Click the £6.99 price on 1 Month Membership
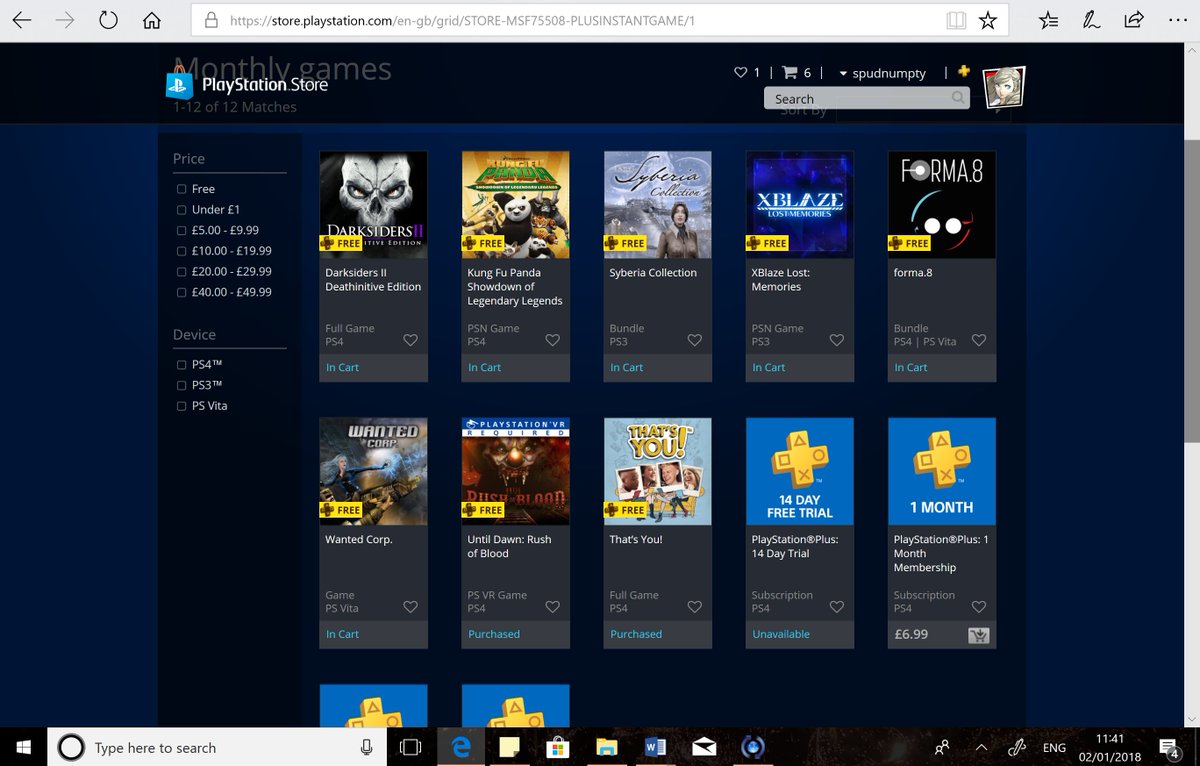The height and width of the screenshot is (766, 1200). tap(911, 634)
